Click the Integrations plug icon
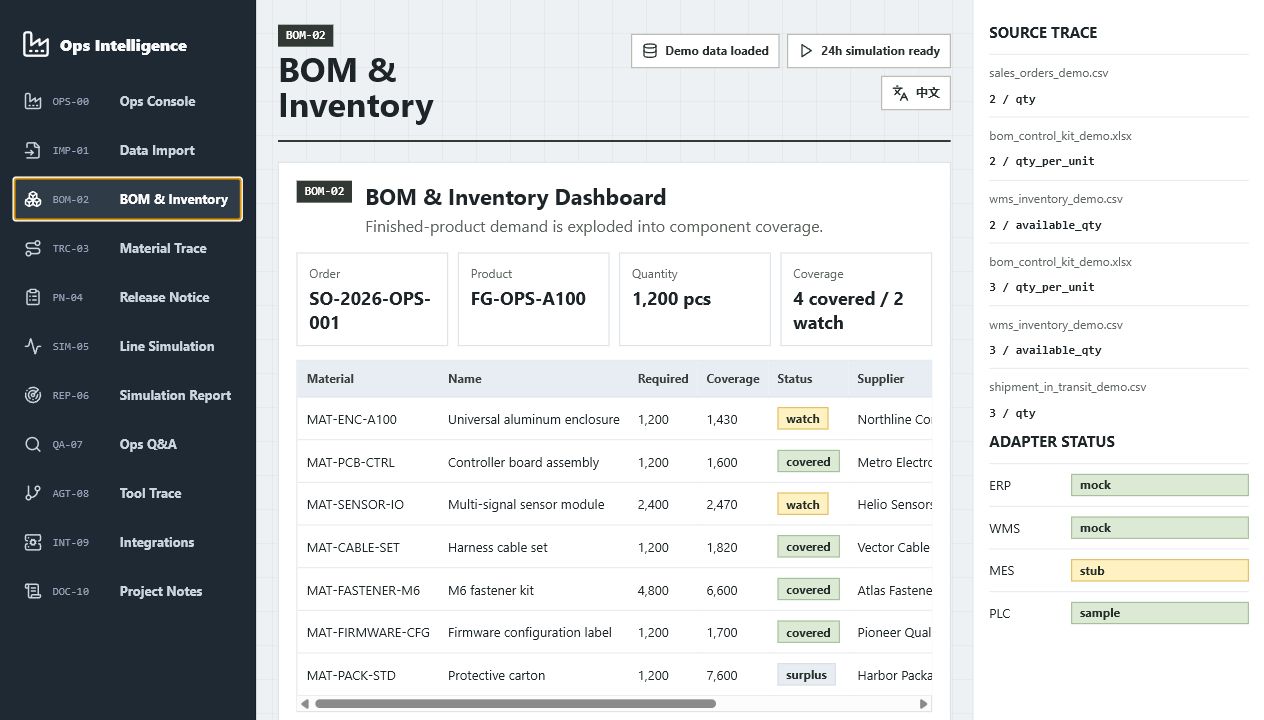 (33, 542)
